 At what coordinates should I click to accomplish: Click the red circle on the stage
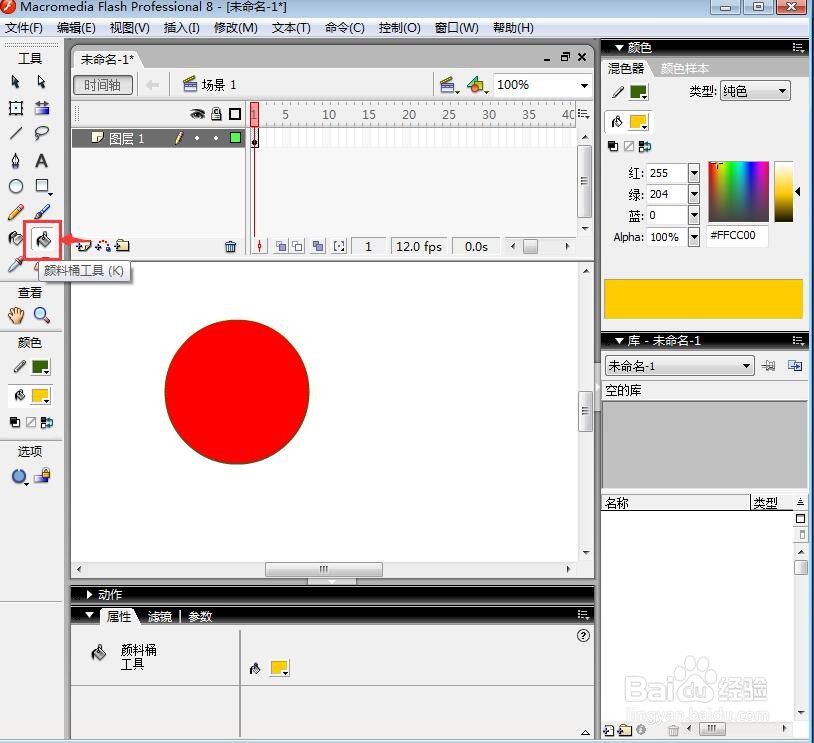click(x=237, y=391)
